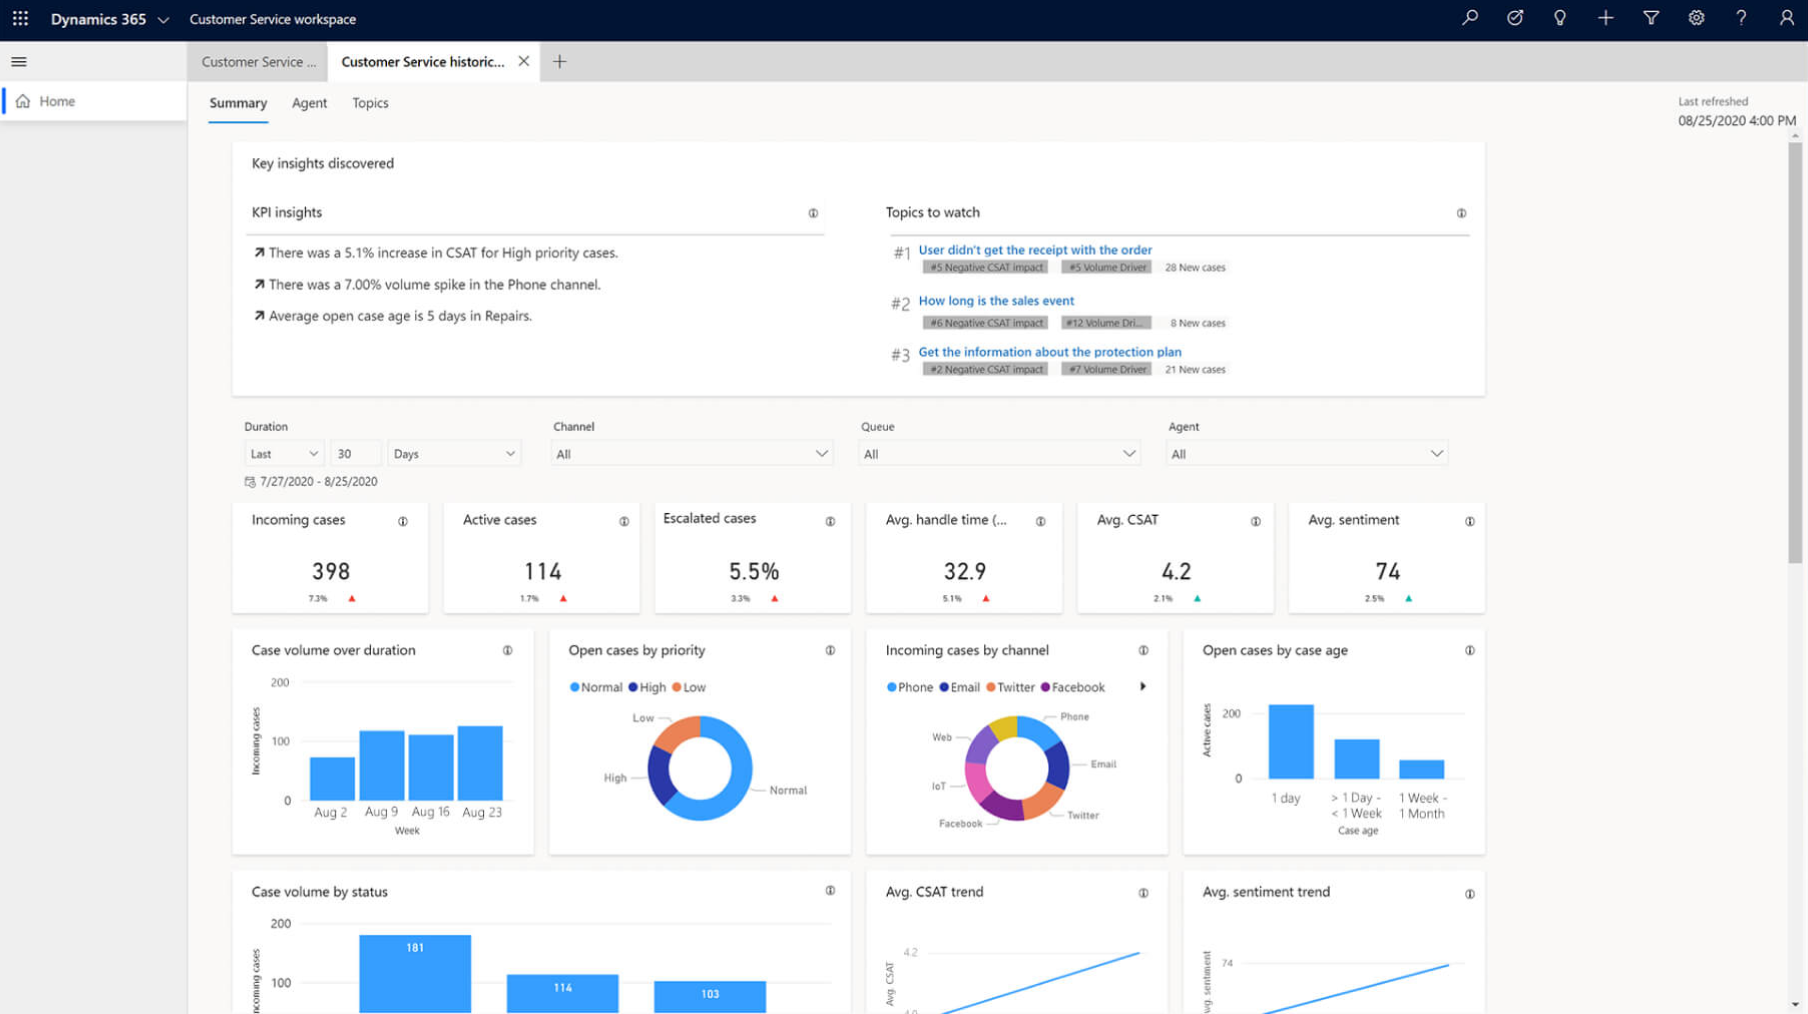This screenshot has width=1808, height=1014.
Task: Click the KPI insights info icon
Action: point(813,213)
